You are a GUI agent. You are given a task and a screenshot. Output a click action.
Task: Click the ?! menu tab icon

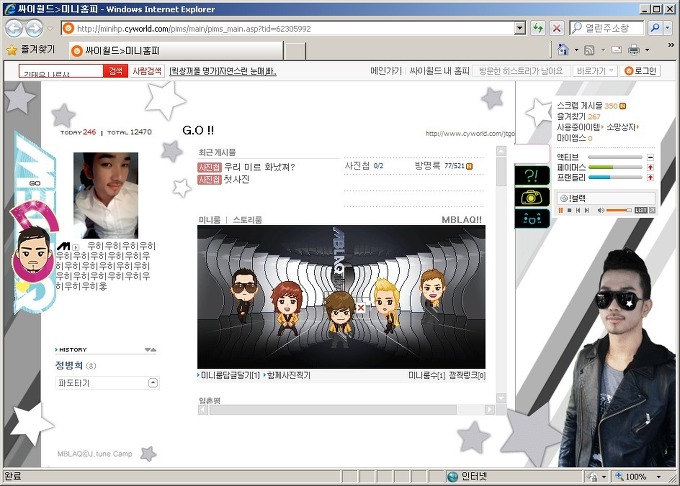[532, 176]
